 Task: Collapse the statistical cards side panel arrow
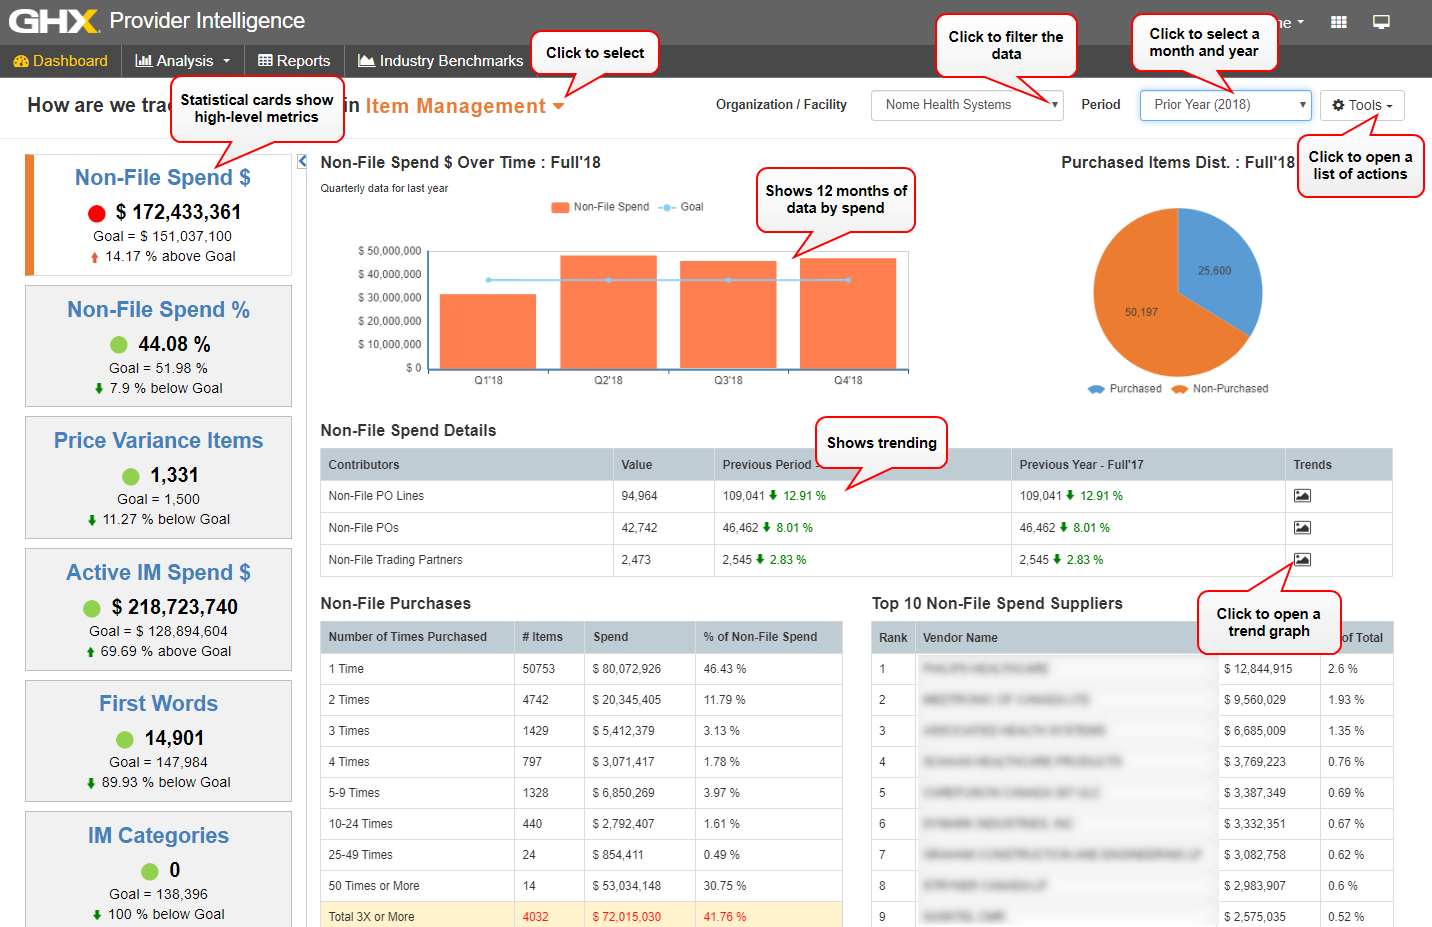(302, 161)
